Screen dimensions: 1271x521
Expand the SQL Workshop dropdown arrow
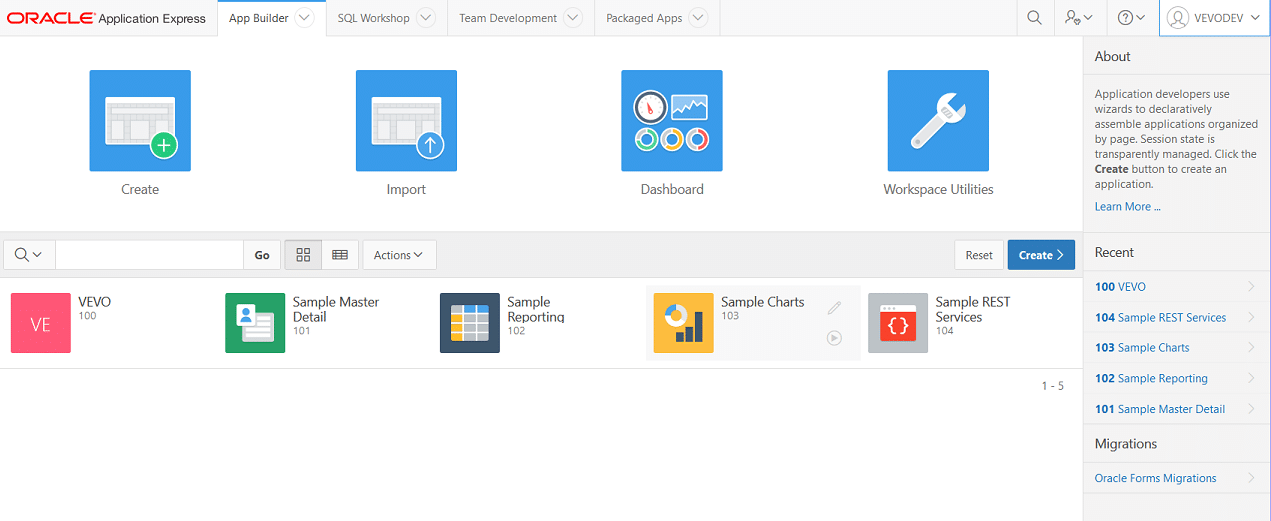pyautogui.click(x=426, y=18)
